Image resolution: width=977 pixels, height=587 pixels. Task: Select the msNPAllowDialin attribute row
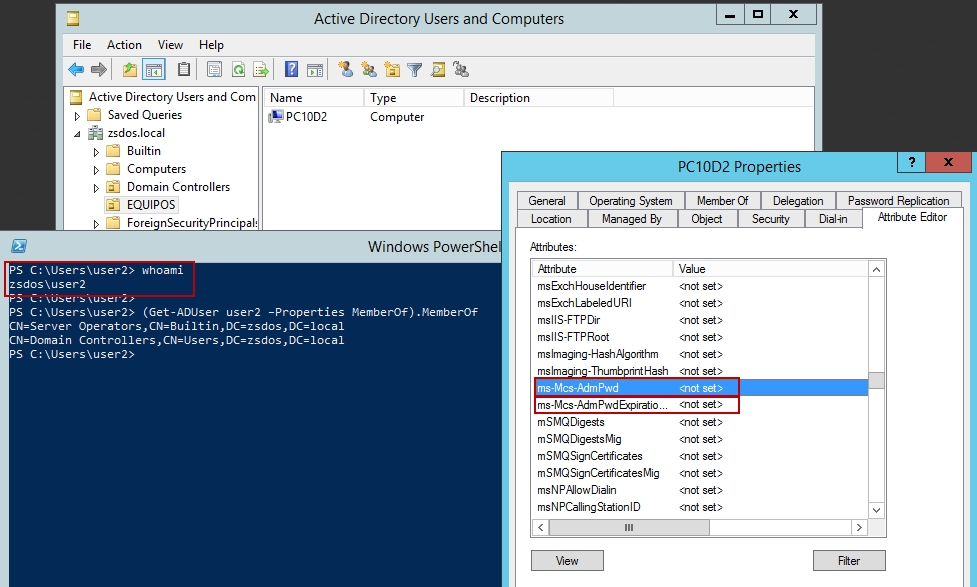tap(701, 490)
